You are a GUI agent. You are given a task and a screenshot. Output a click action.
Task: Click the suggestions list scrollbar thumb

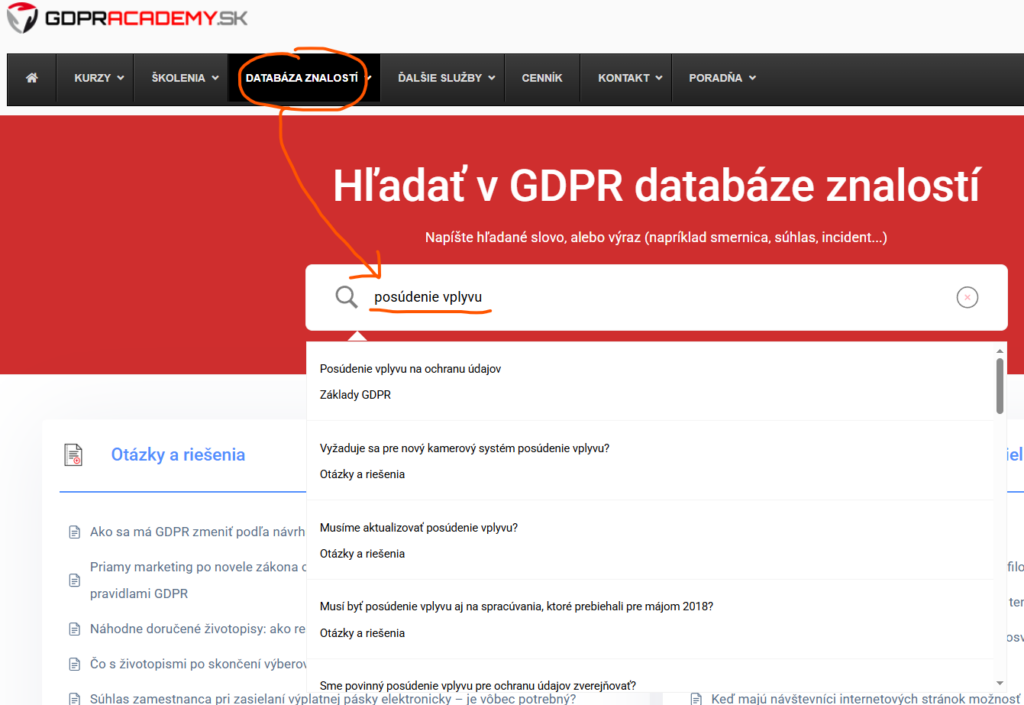999,385
